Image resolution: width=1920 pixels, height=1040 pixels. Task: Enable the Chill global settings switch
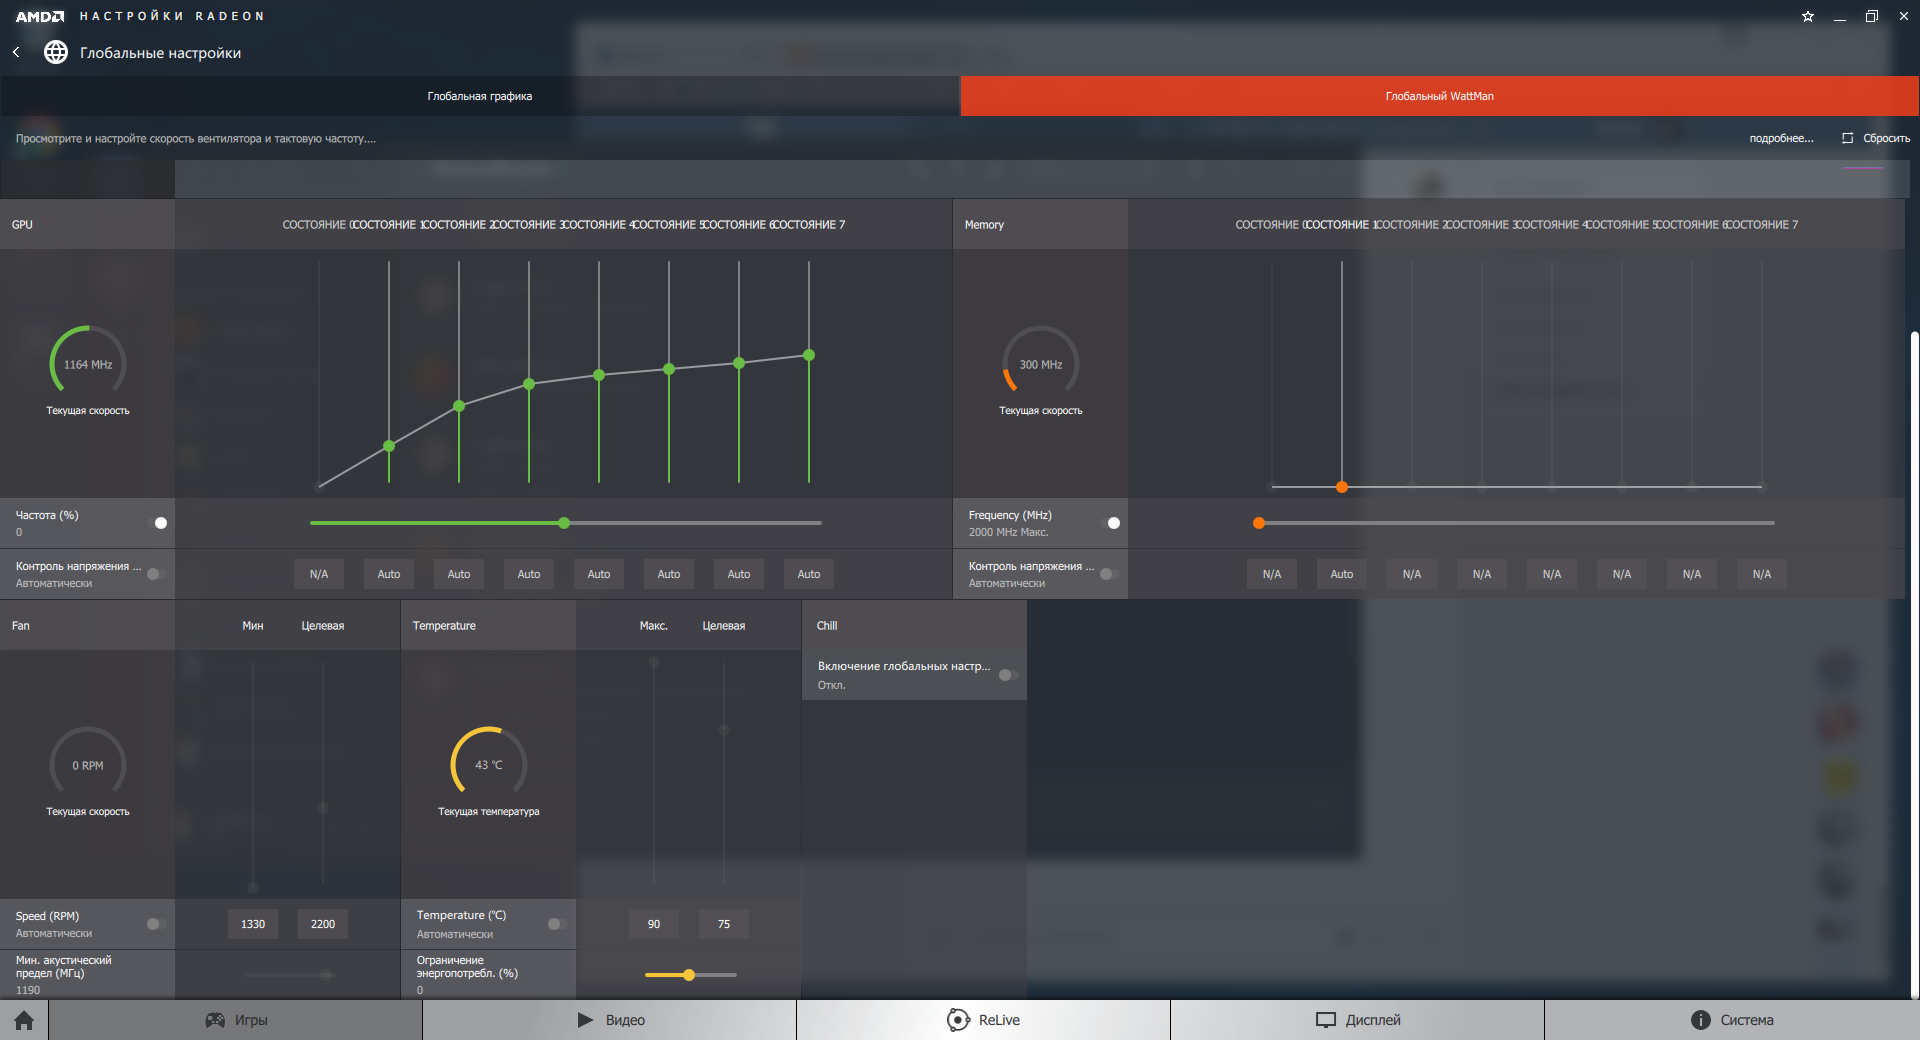1008,675
